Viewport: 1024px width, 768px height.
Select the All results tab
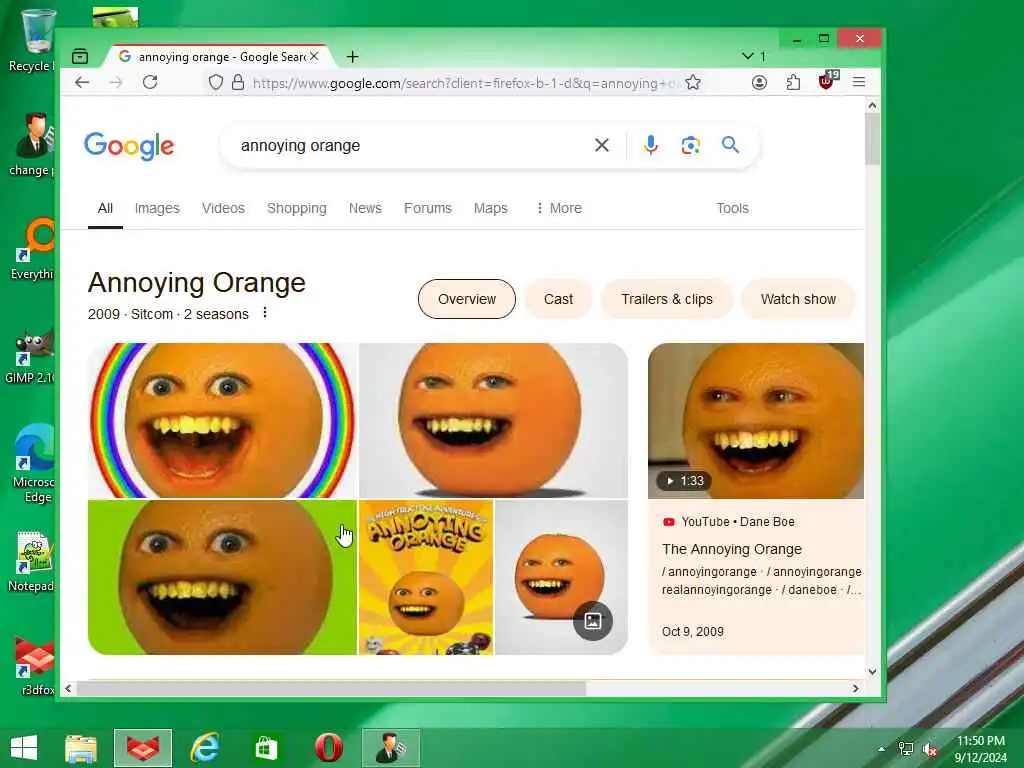[x=105, y=208]
